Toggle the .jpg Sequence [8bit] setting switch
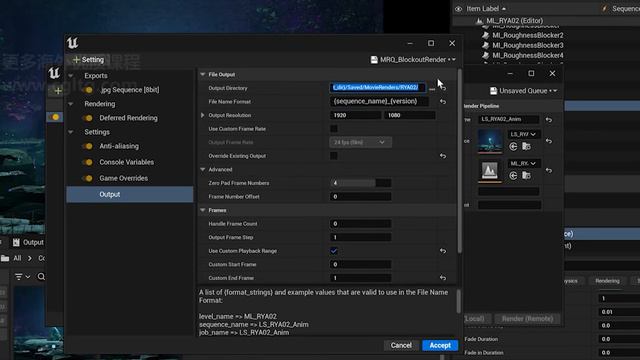640x360 pixels. [87, 90]
